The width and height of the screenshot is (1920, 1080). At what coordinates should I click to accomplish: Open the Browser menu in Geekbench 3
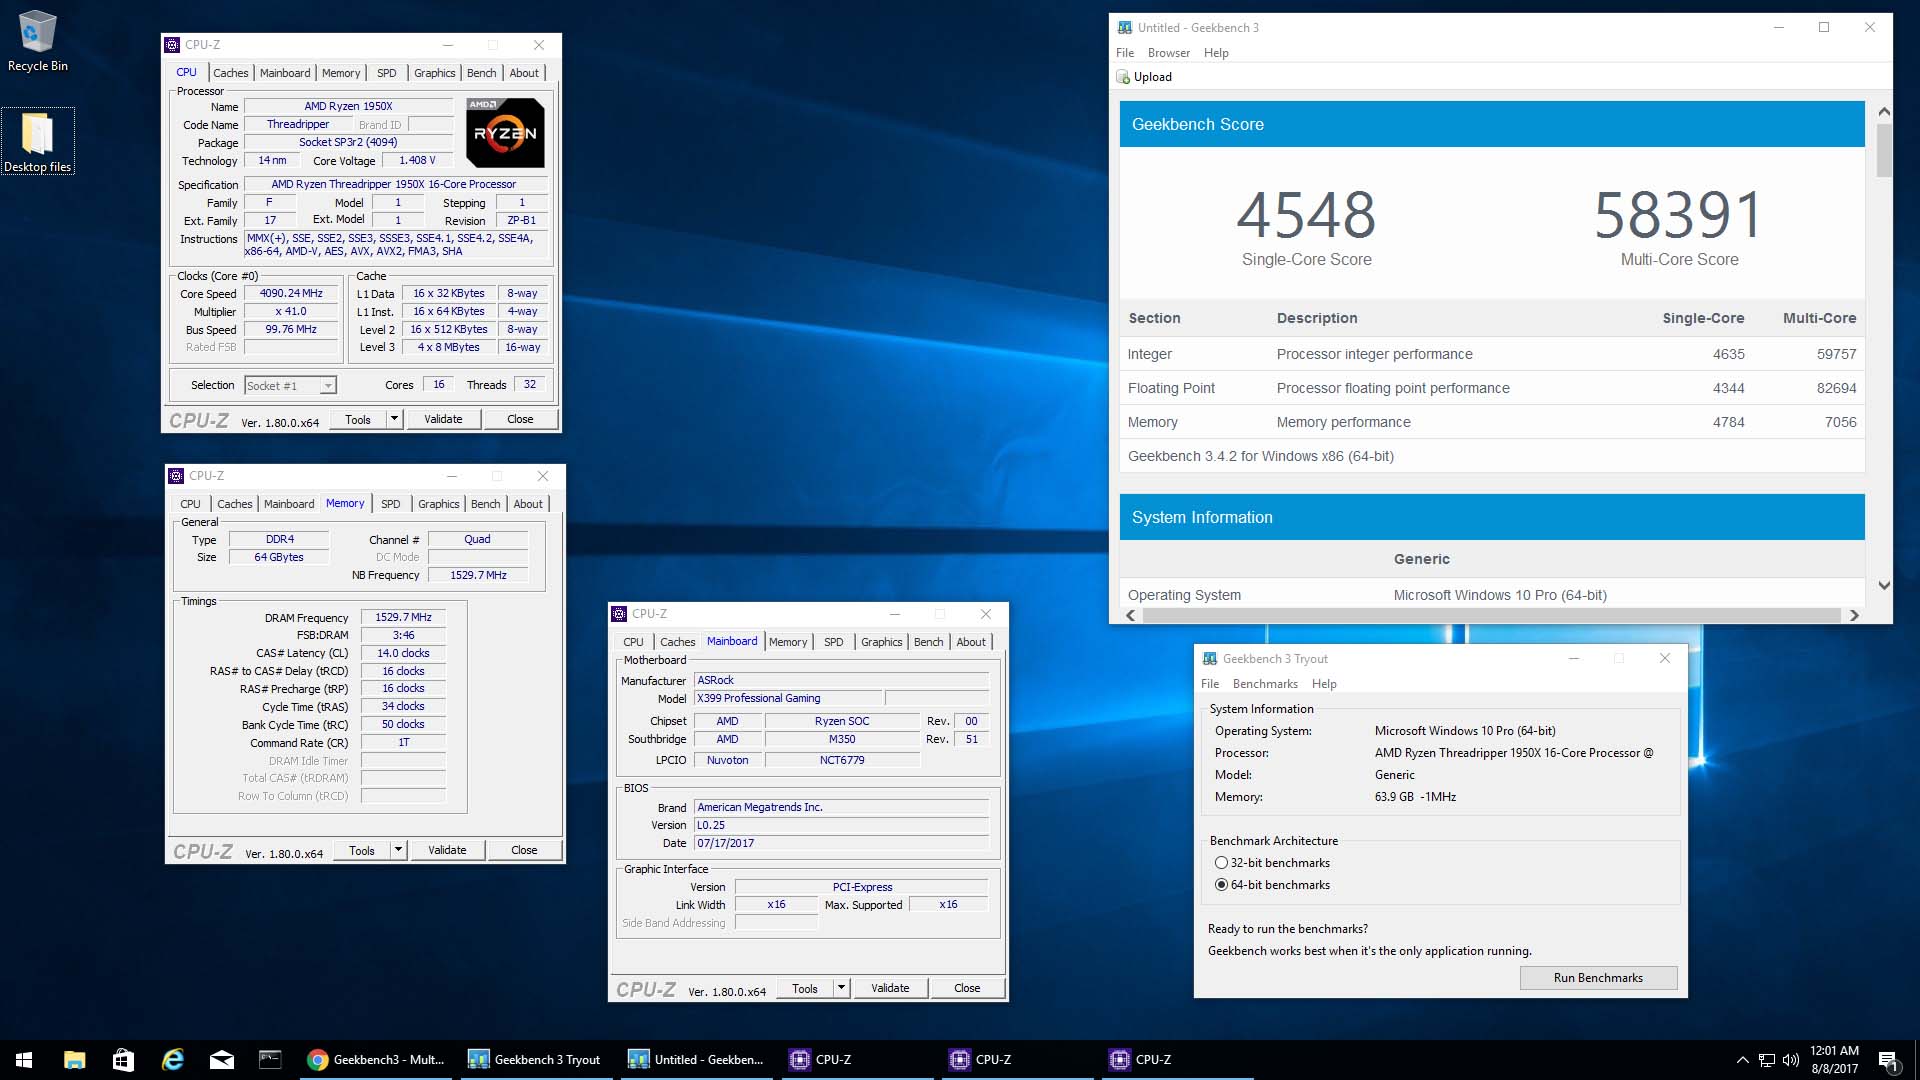click(x=1168, y=53)
